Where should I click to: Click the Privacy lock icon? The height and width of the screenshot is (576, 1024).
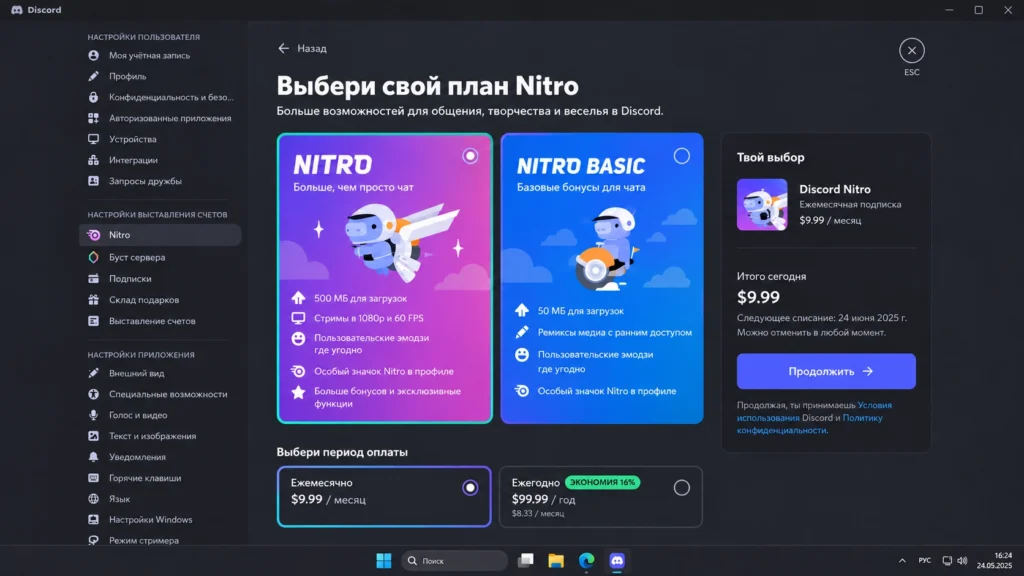[x=93, y=97]
